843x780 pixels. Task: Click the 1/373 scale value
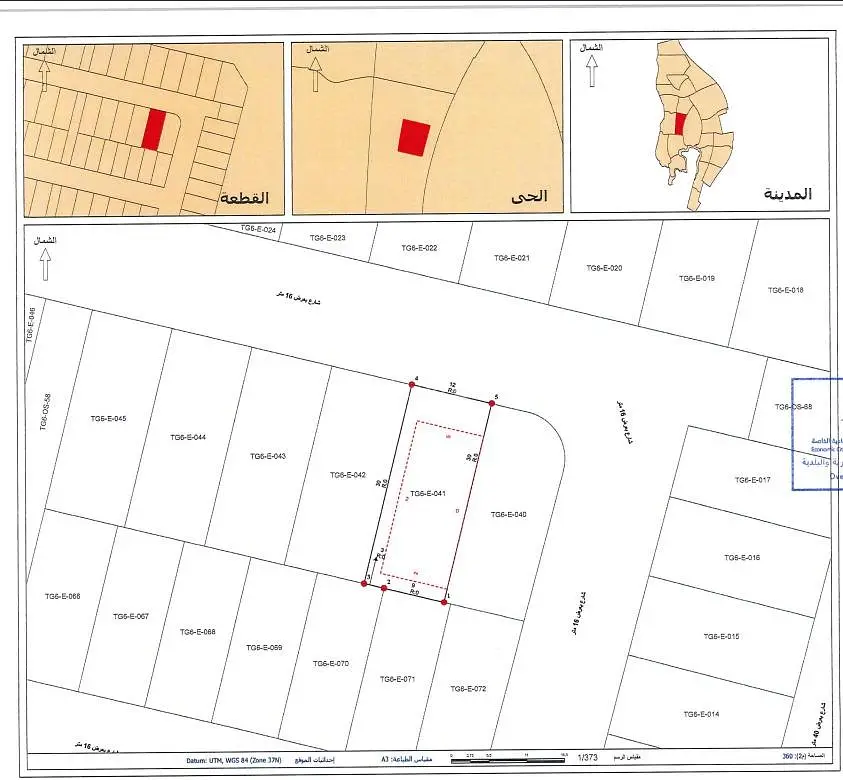585,760
